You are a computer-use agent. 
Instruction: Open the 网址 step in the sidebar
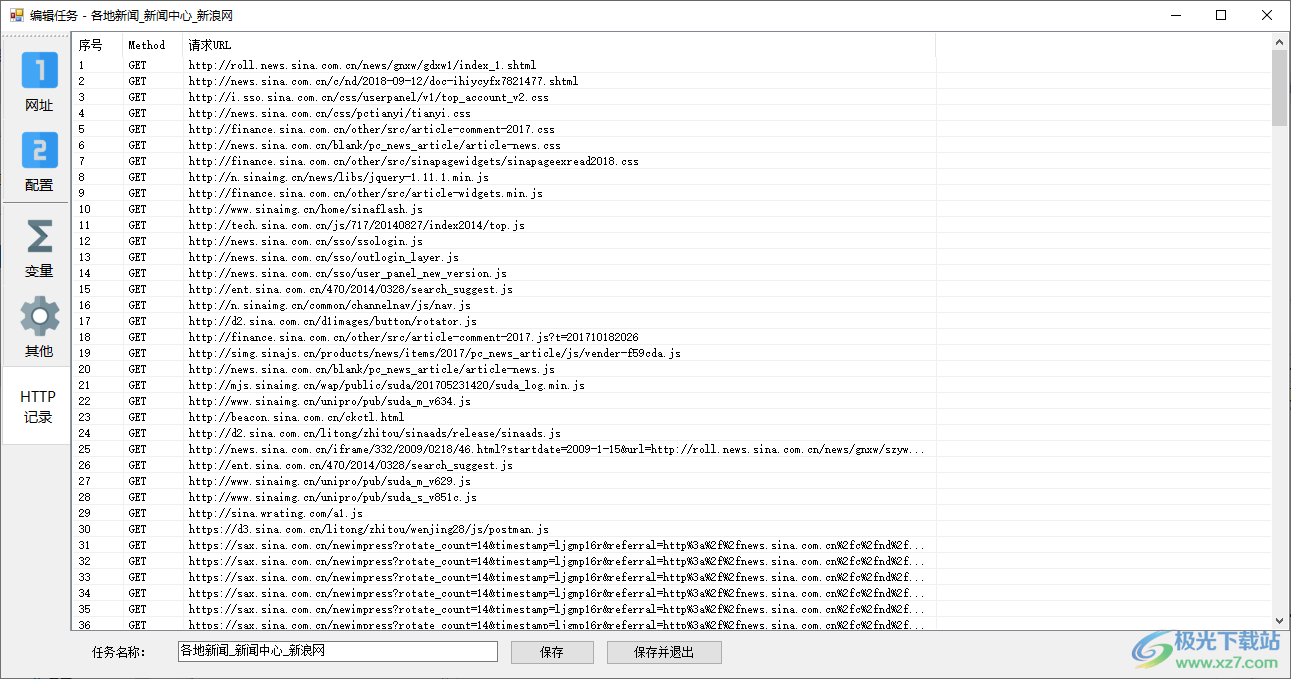pos(39,82)
